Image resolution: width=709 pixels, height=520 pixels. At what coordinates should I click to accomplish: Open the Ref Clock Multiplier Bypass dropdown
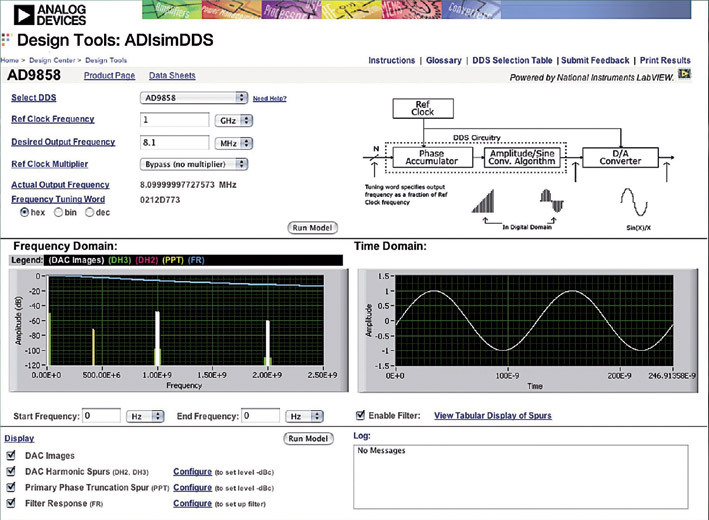click(194, 164)
